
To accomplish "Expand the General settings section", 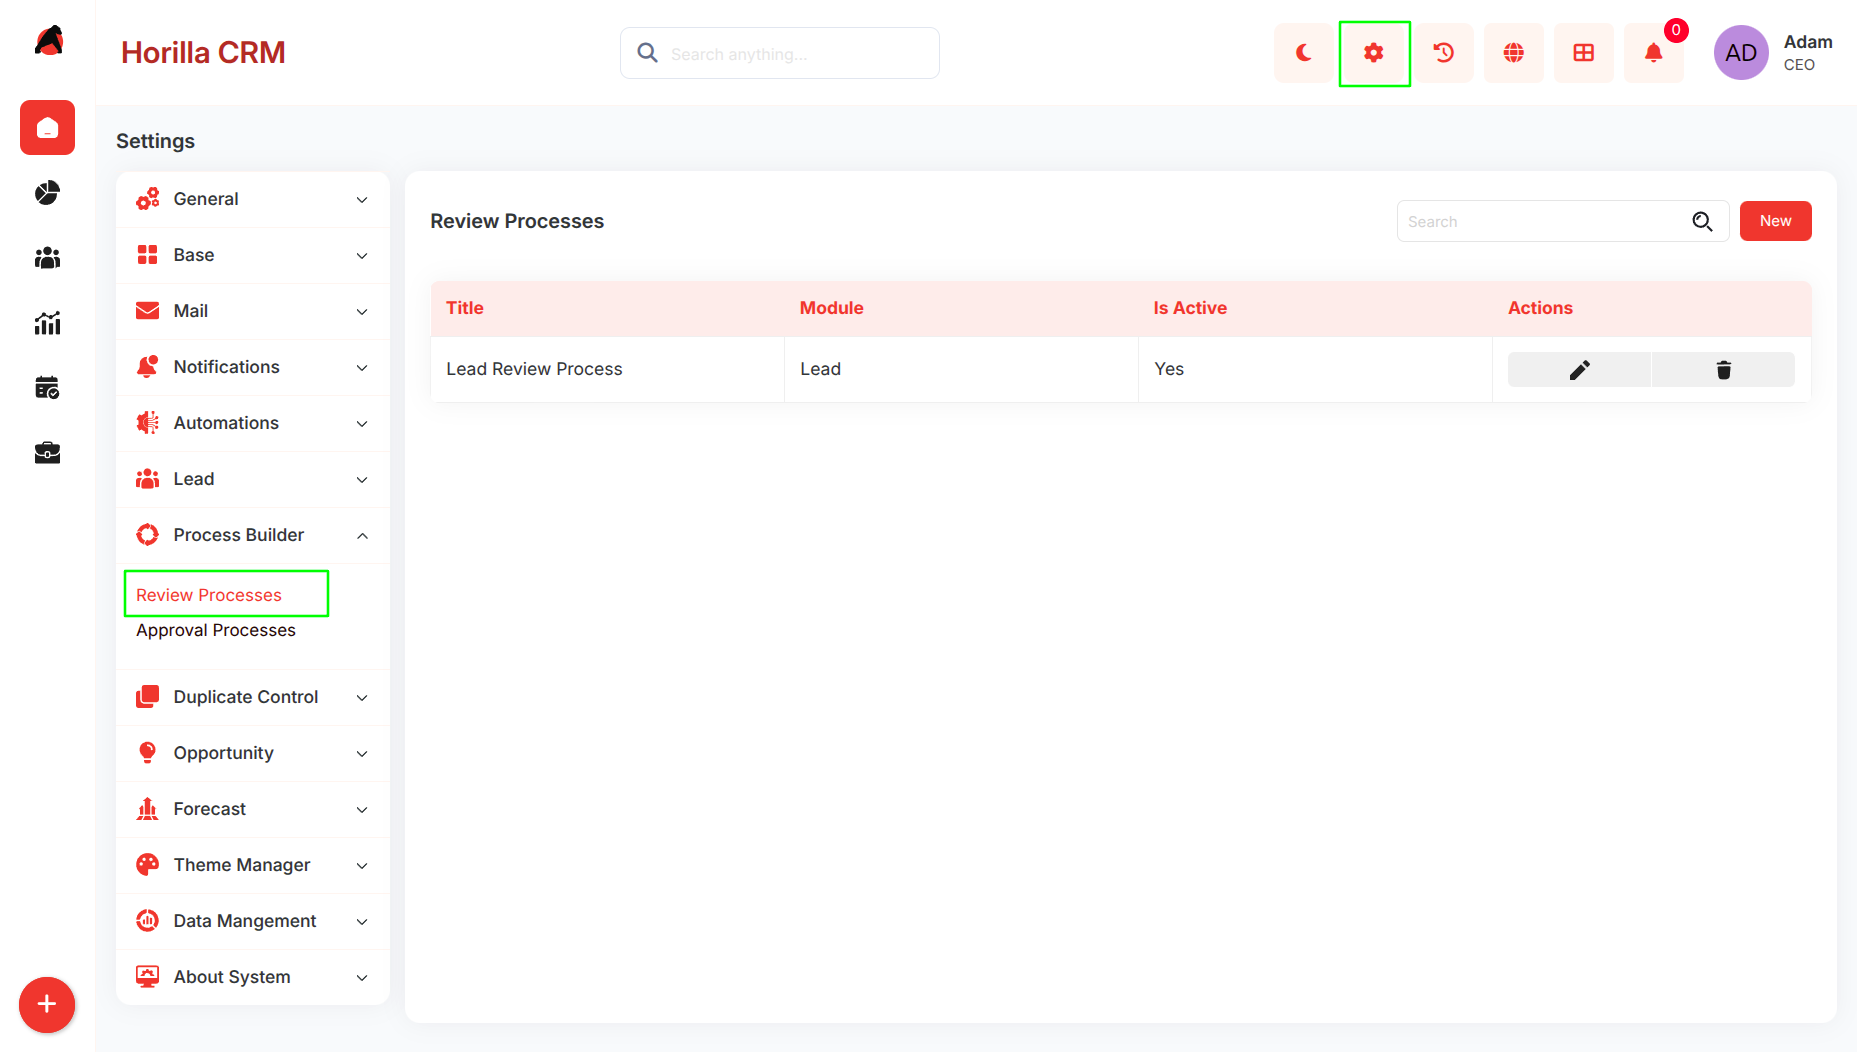I will tap(253, 199).
